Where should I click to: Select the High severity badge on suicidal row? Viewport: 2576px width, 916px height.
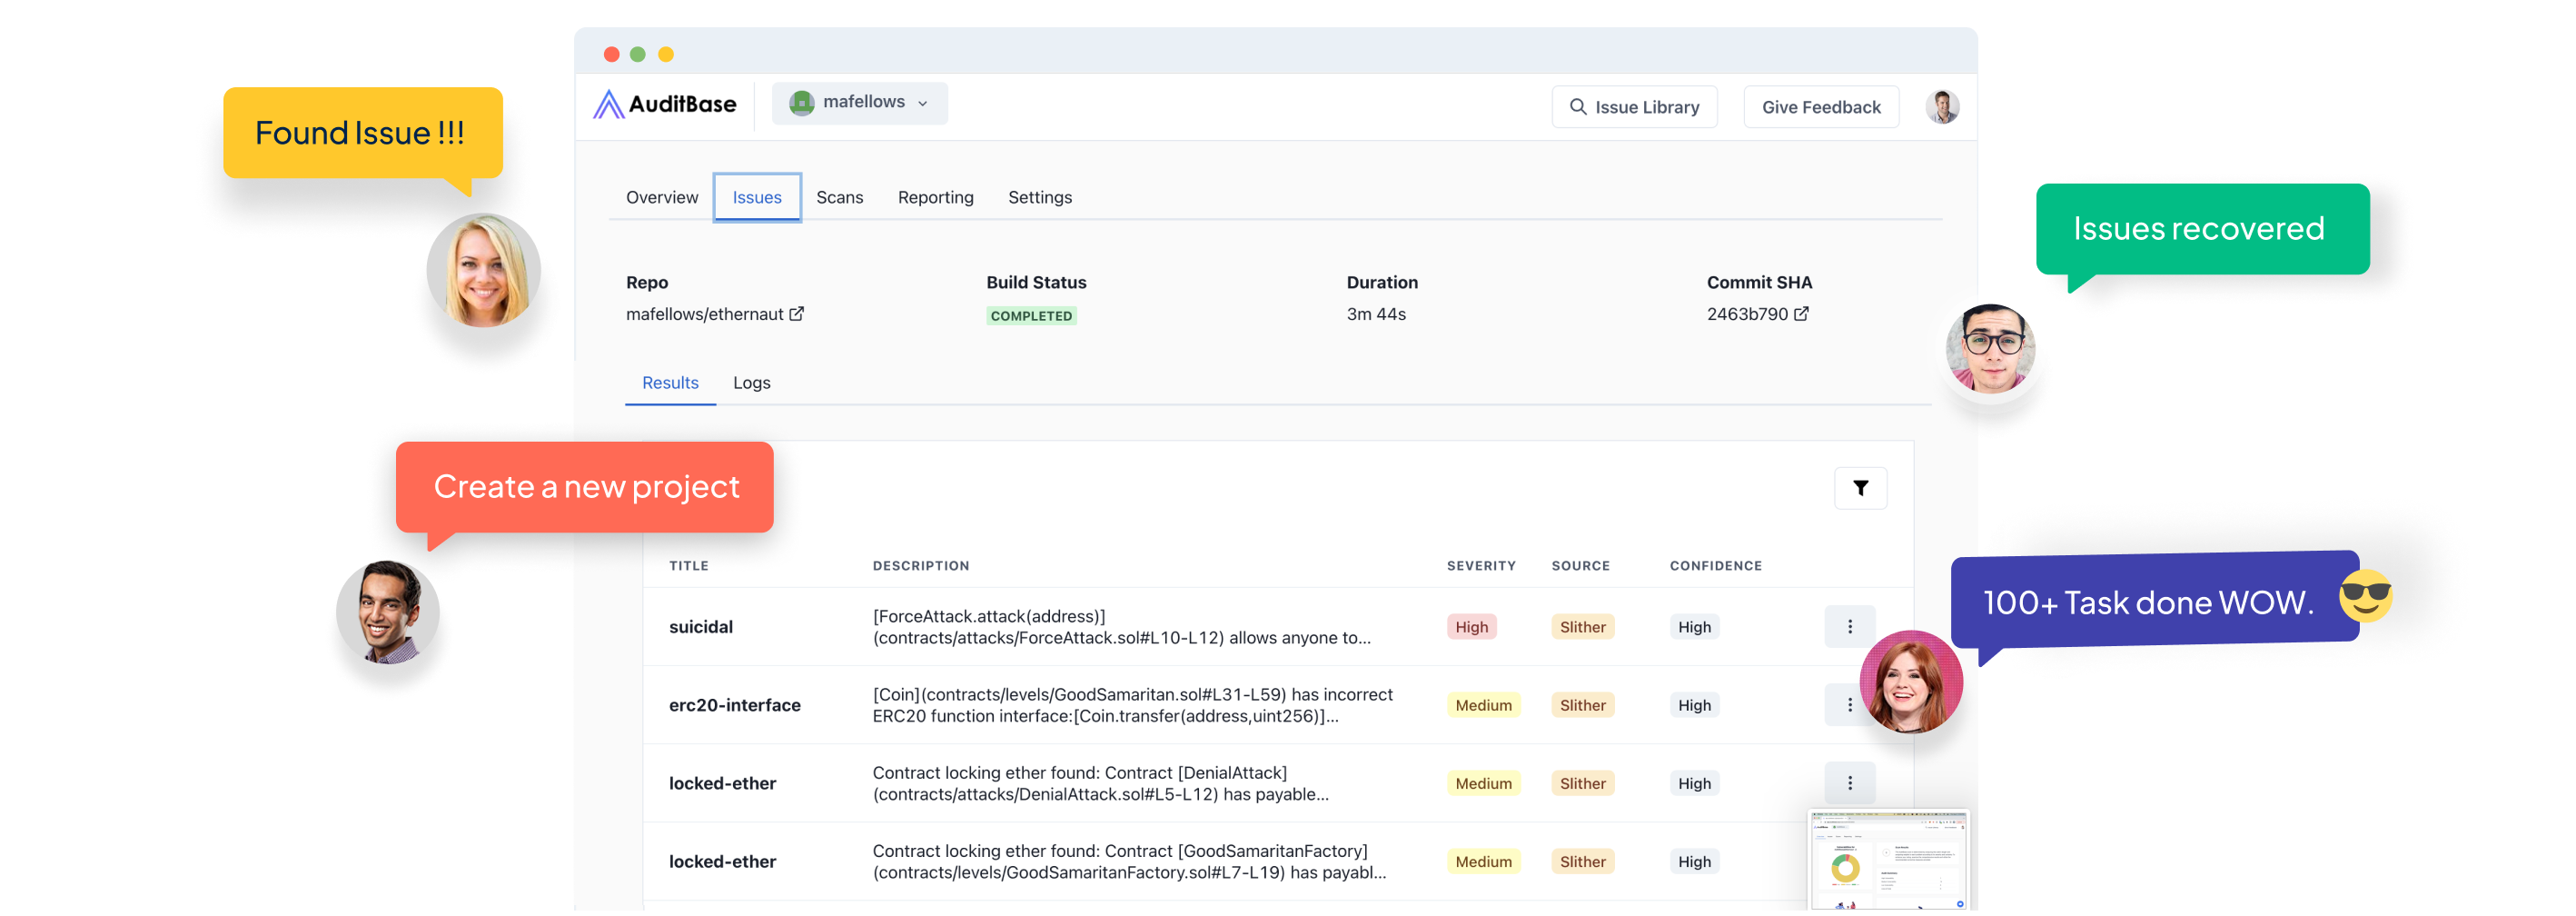pos(1471,626)
